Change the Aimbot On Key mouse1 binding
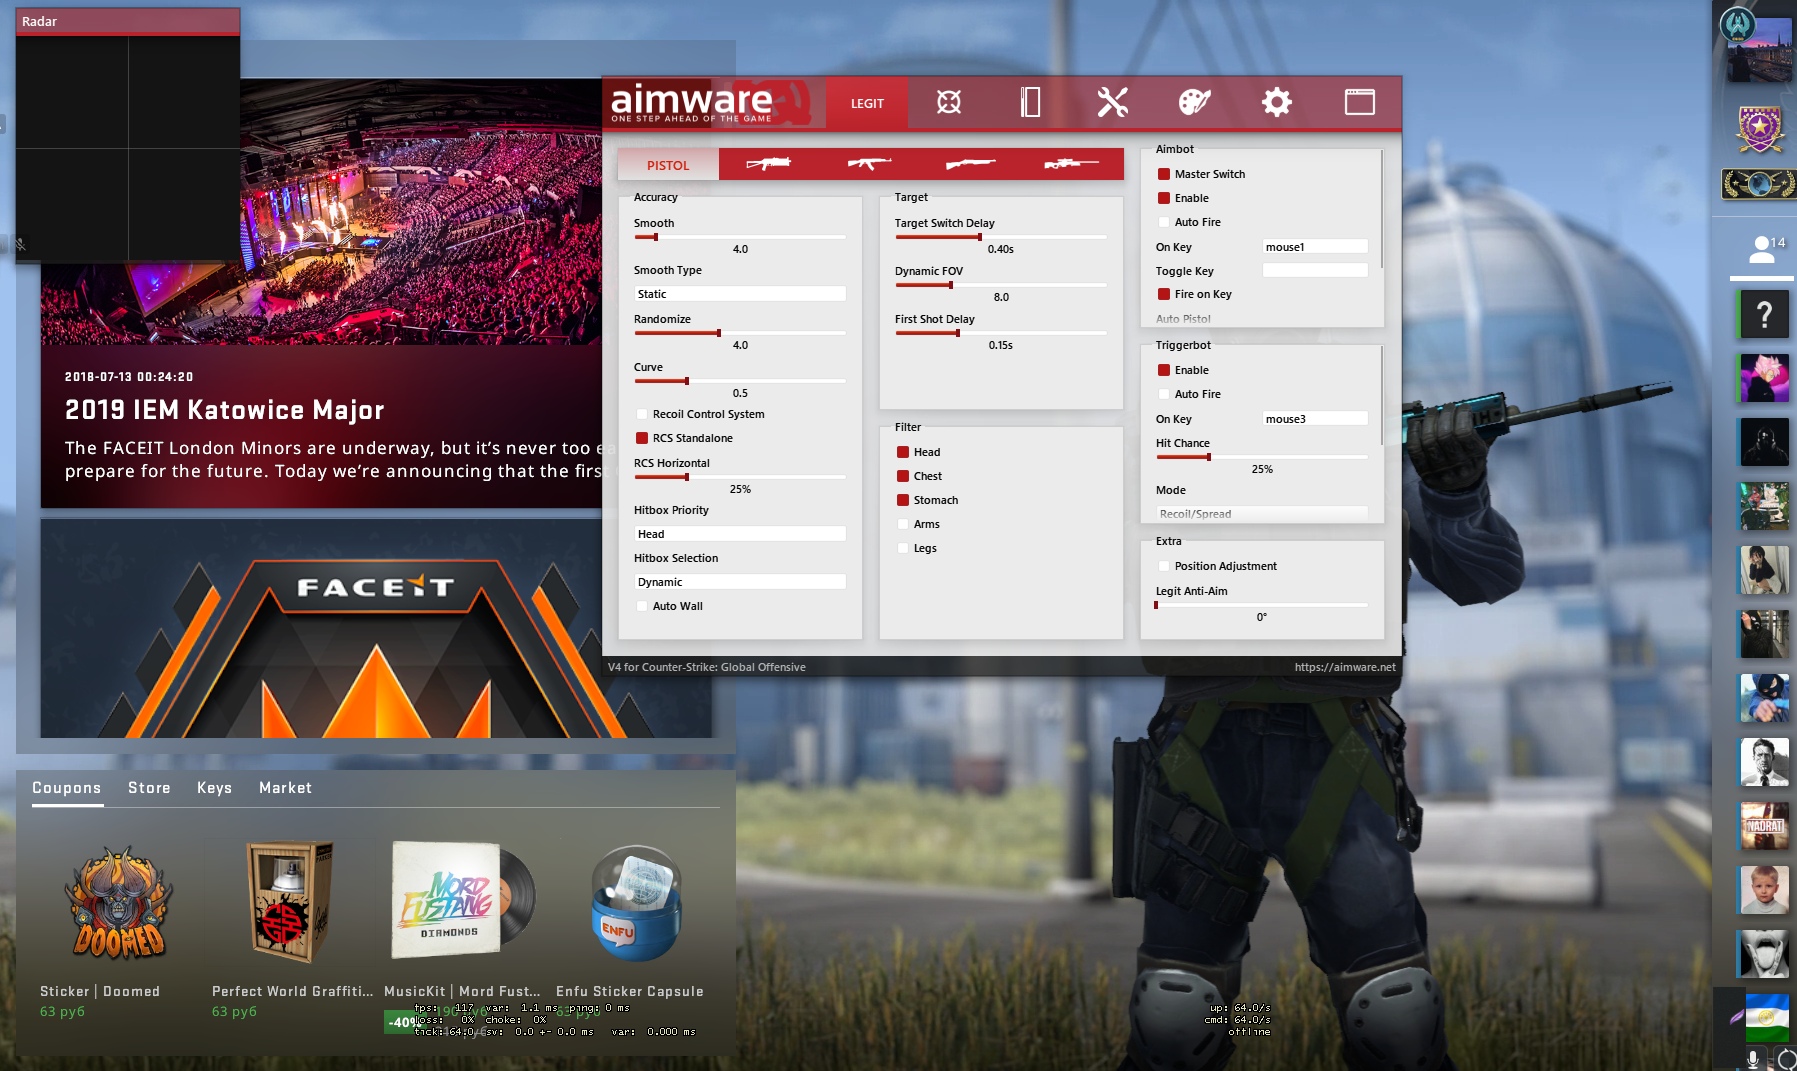This screenshot has width=1797, height=1071. tap(1315, 247)
